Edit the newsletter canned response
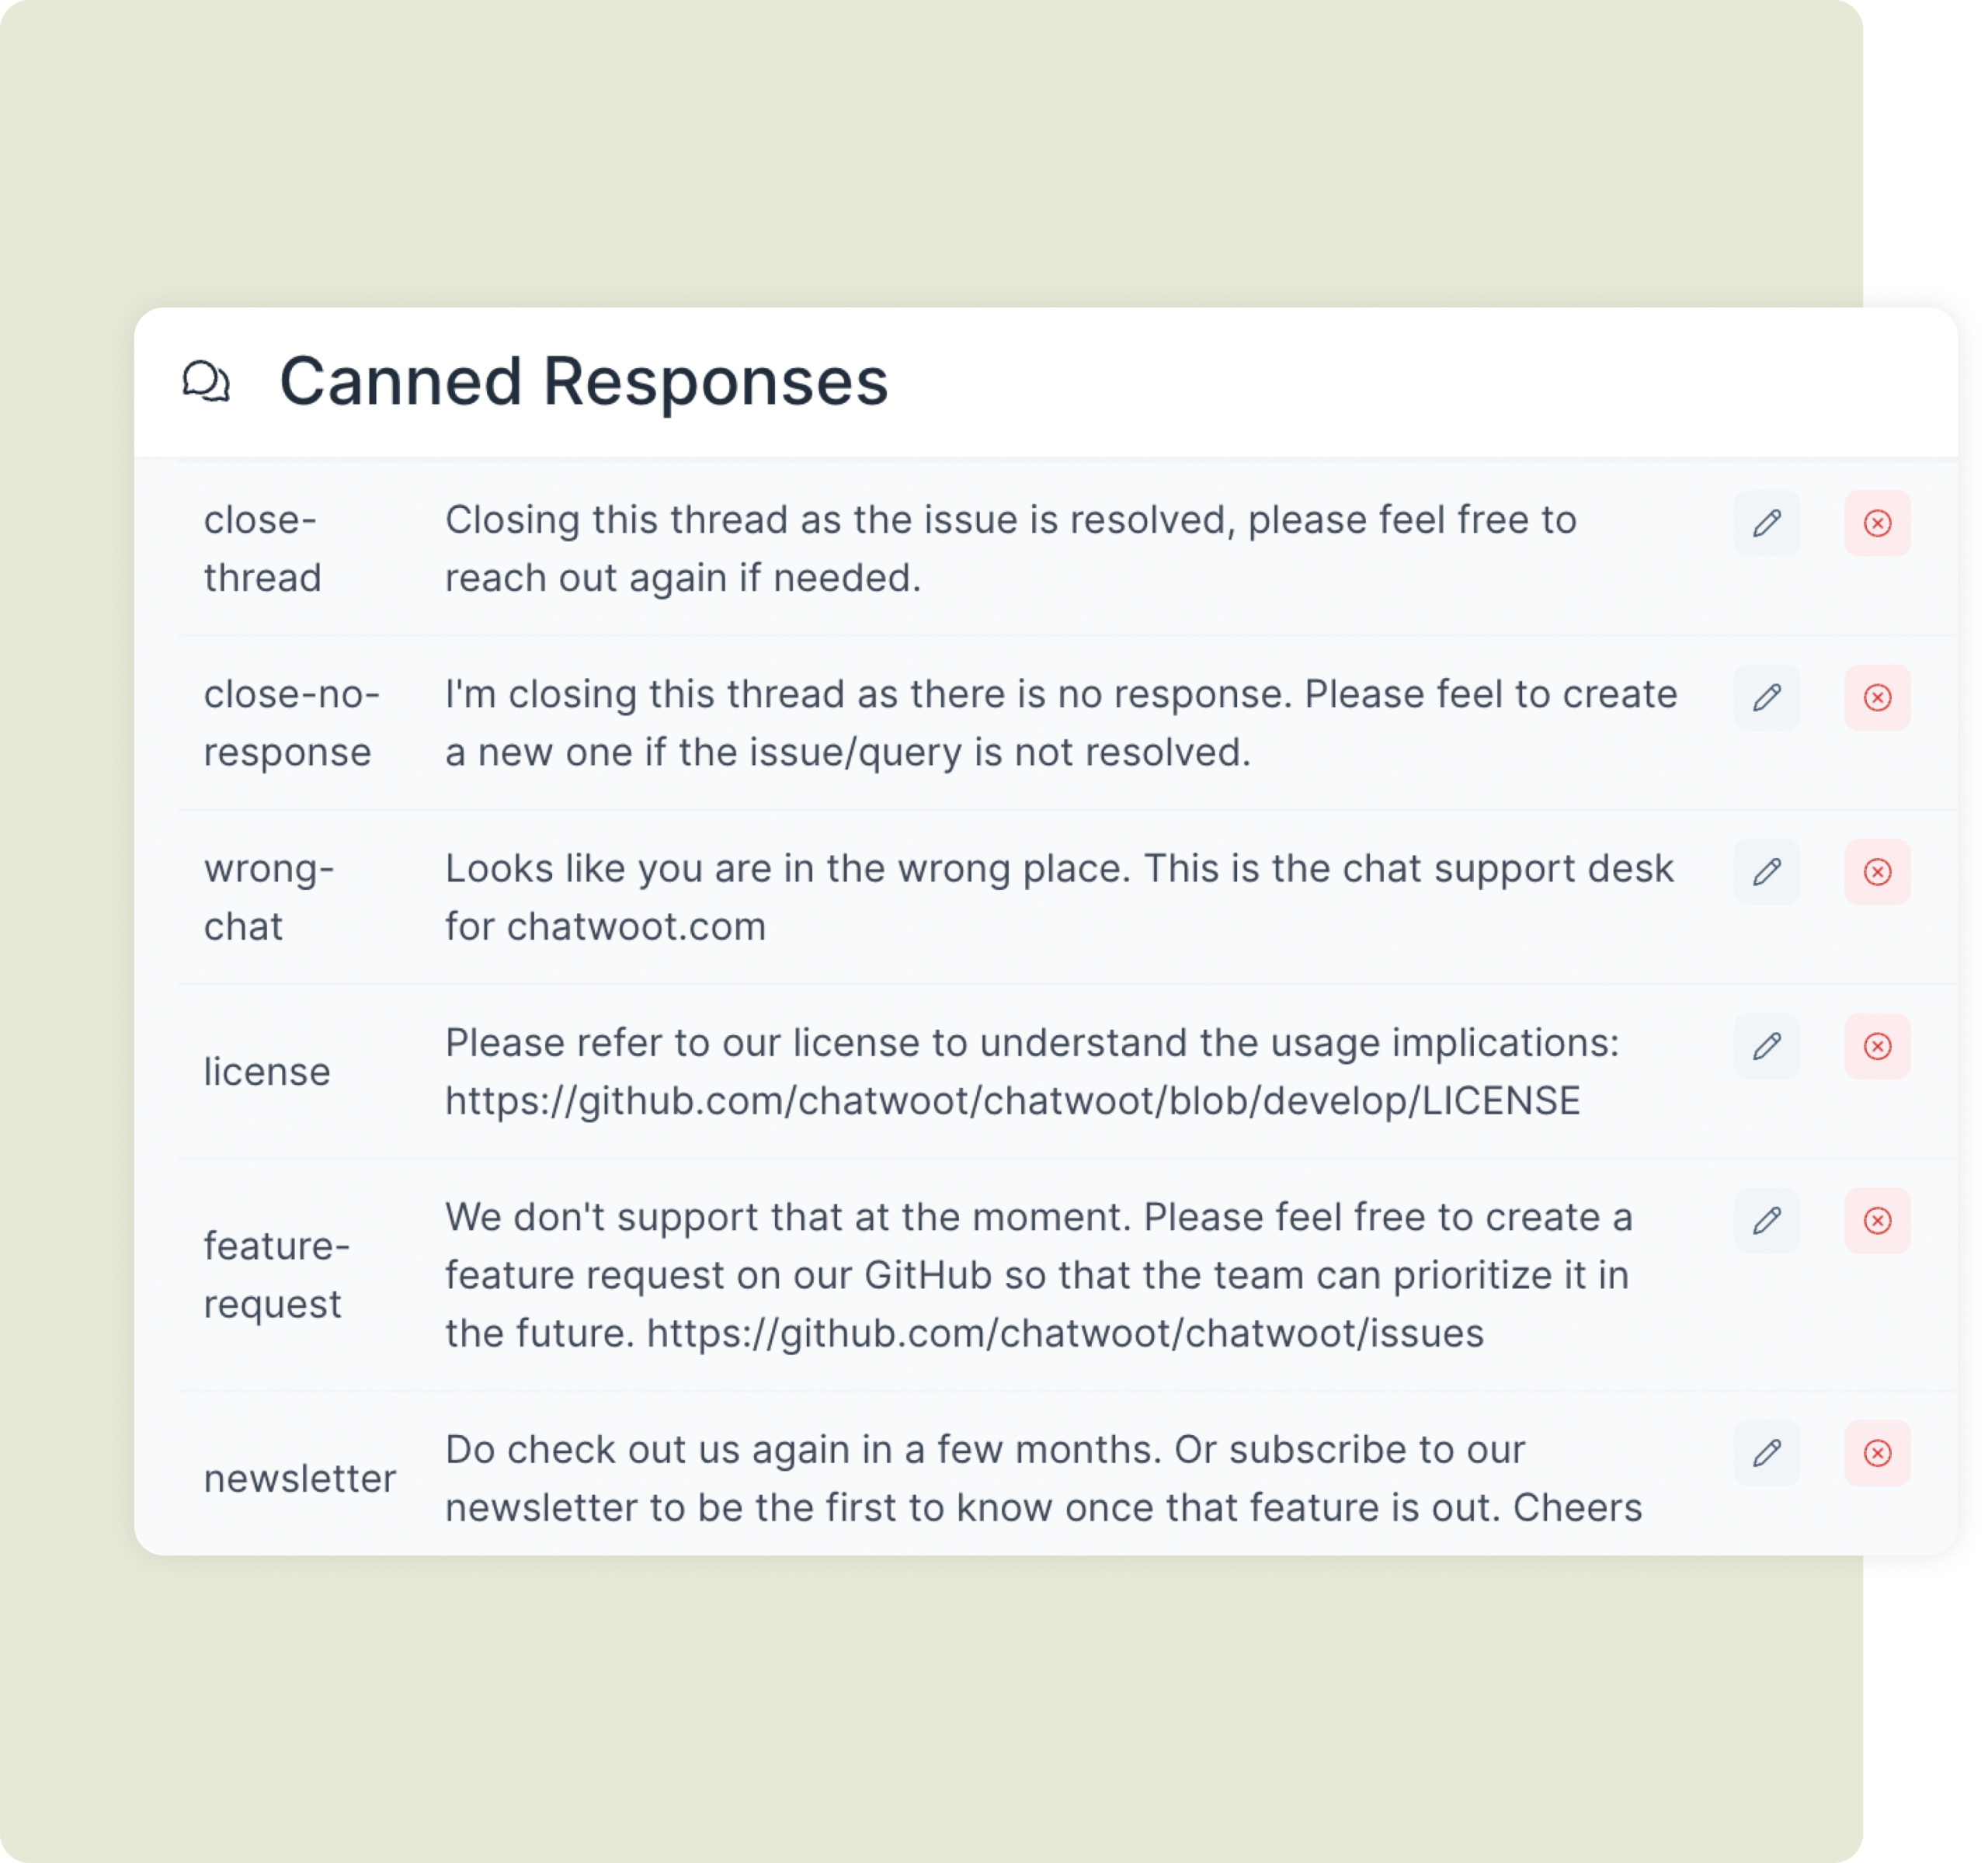Viewport: 1988px width, 1863px height. pyautogui.click(x=1768, y=1454)
